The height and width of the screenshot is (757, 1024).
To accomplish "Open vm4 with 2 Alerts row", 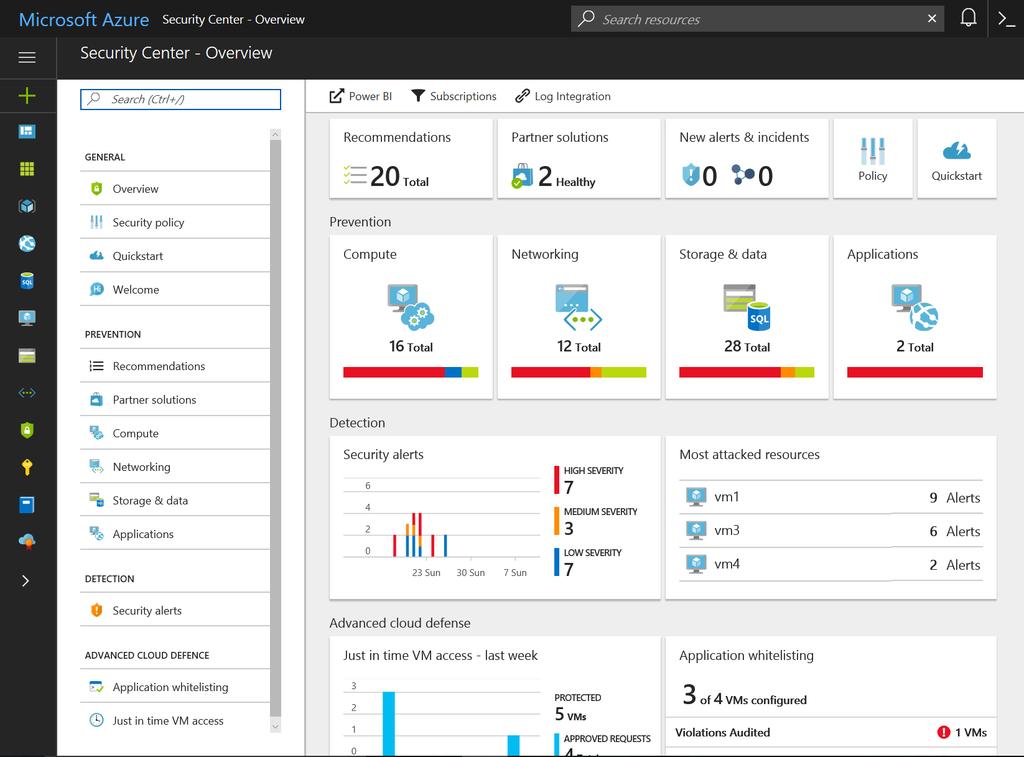I will click(x=831, y=564).
